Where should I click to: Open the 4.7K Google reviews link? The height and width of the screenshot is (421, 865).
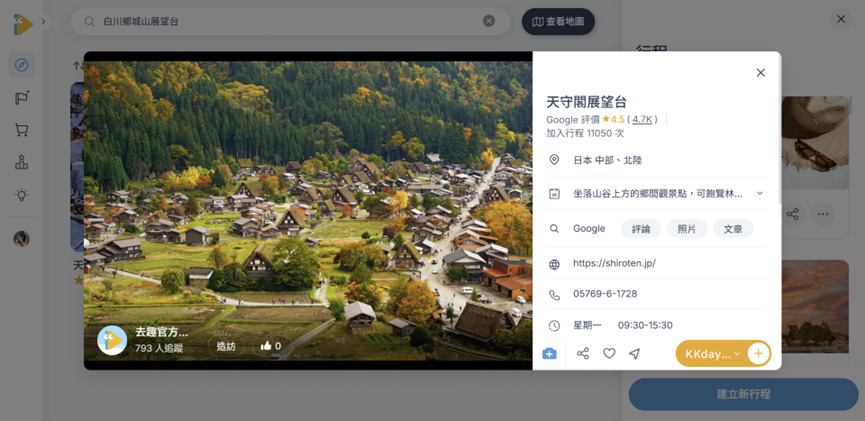pos(642,119)
